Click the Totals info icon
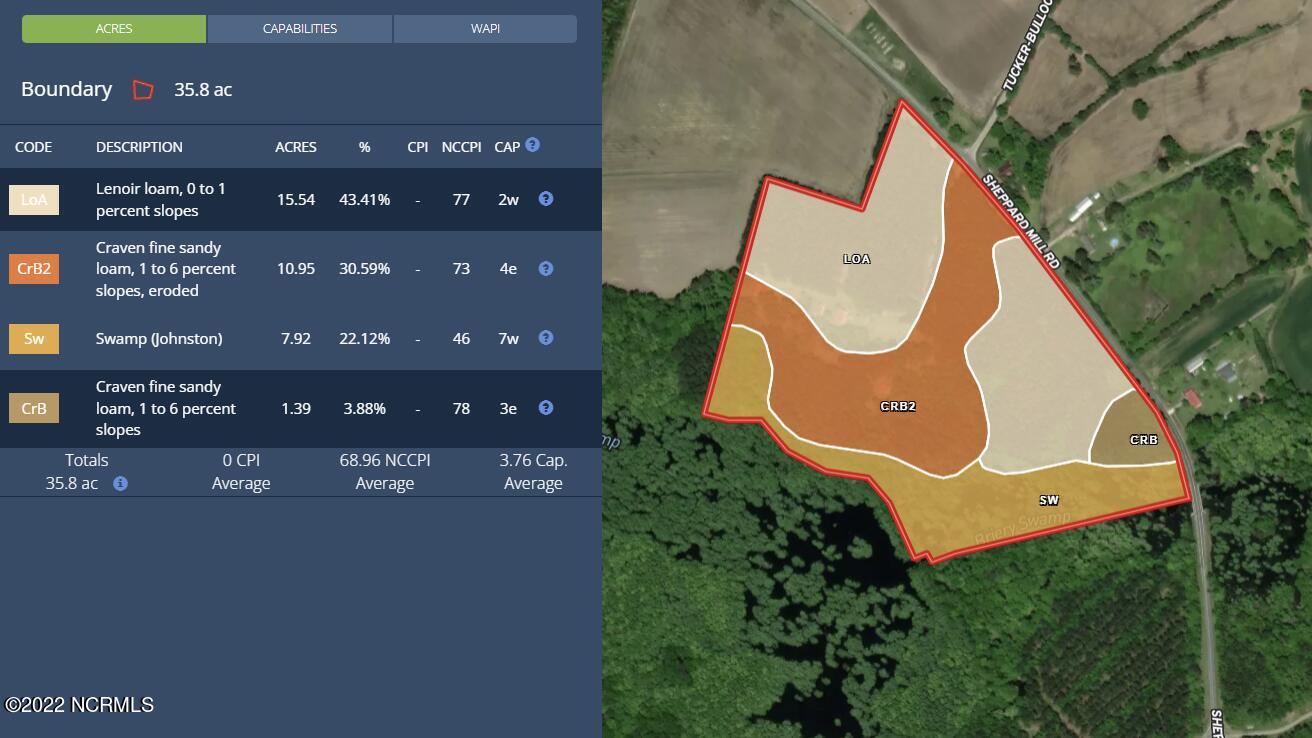 coord(120,484)
